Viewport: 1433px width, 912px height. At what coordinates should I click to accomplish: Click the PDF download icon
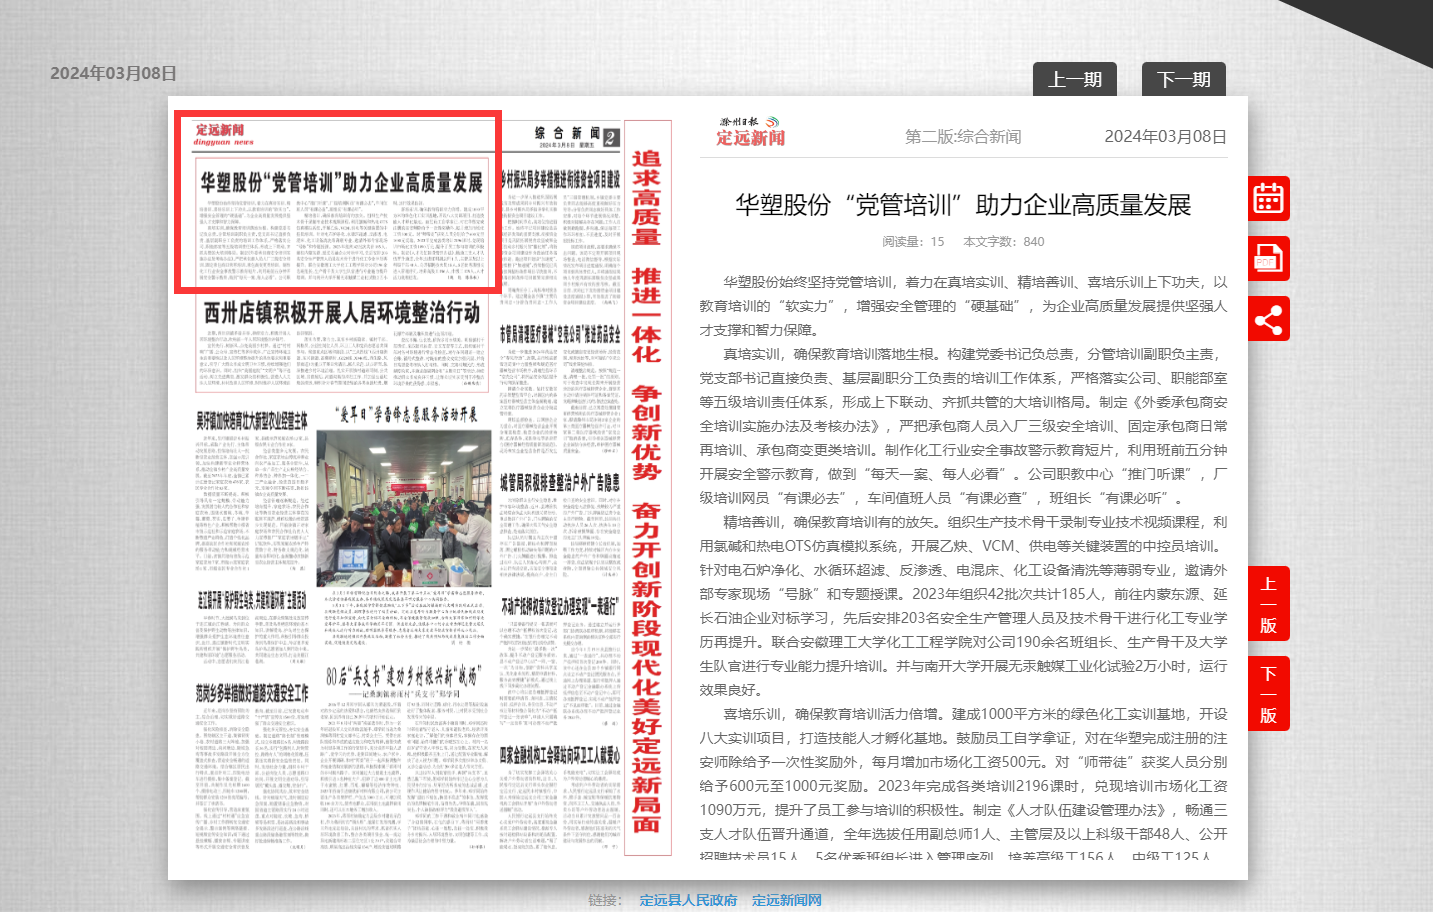(1268, 259)
